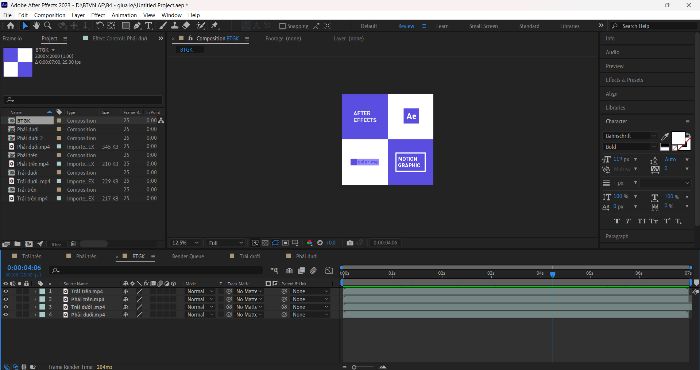The height and width of the screenshot is (370, 700).
Task: Switch to the Trái trên timeline tab
Action: [x=31, y=256]
